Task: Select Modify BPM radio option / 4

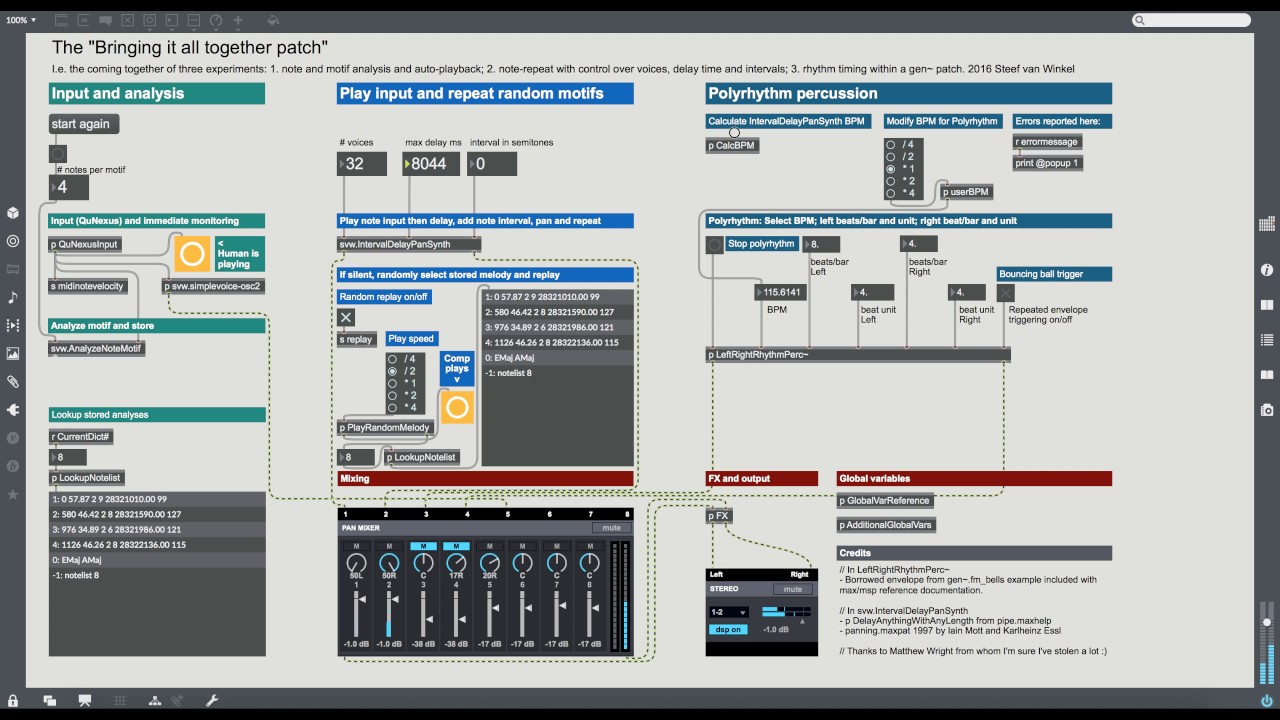Action: 891,145
